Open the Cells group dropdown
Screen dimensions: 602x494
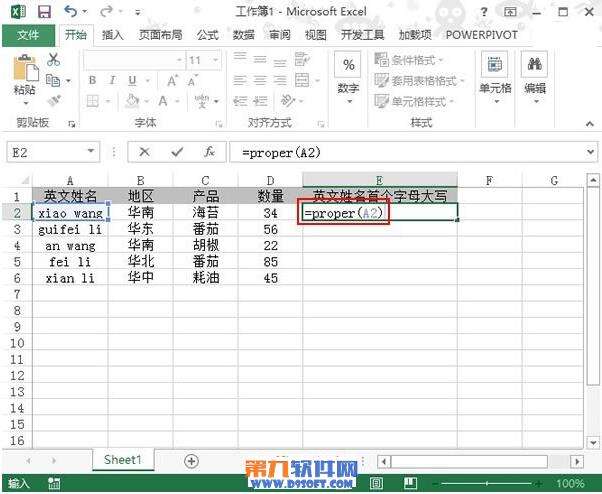pyautogui.click(x=495, y=78)
